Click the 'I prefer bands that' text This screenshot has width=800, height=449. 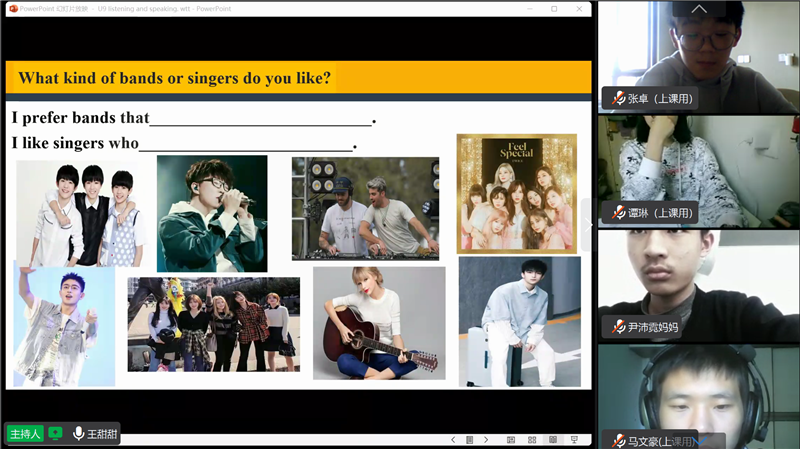(81, 118)
